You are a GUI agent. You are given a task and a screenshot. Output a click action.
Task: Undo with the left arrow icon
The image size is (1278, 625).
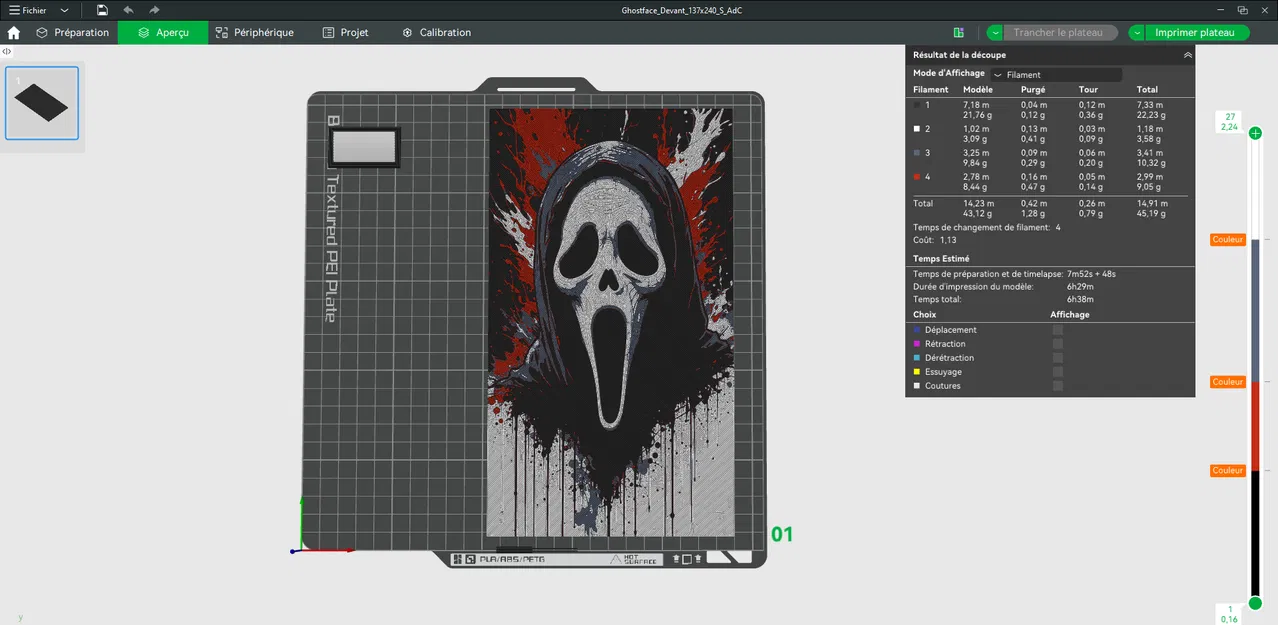[127, 10]
